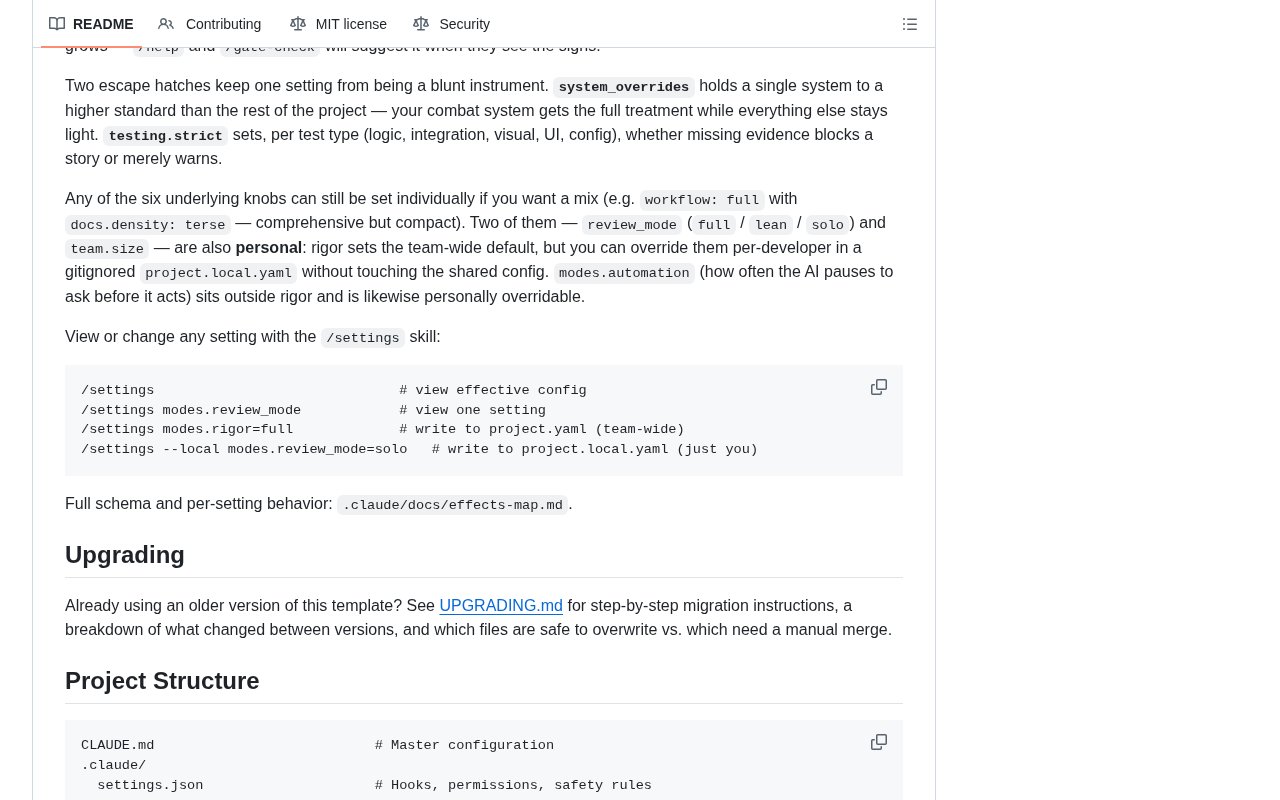Click the Project Structure heading

click(162, 681)
